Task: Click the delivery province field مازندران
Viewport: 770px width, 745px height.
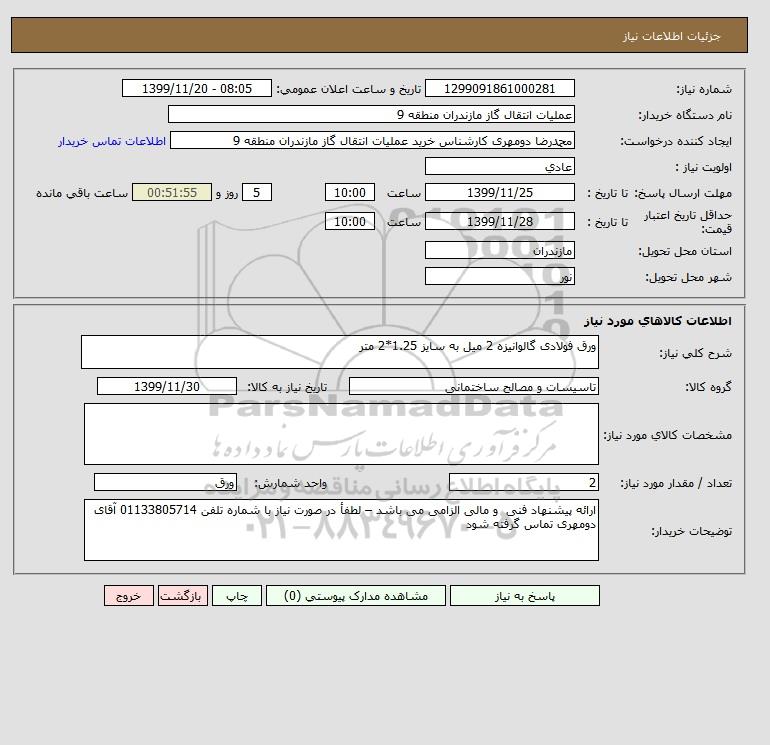Action: (x=499, y=250)
